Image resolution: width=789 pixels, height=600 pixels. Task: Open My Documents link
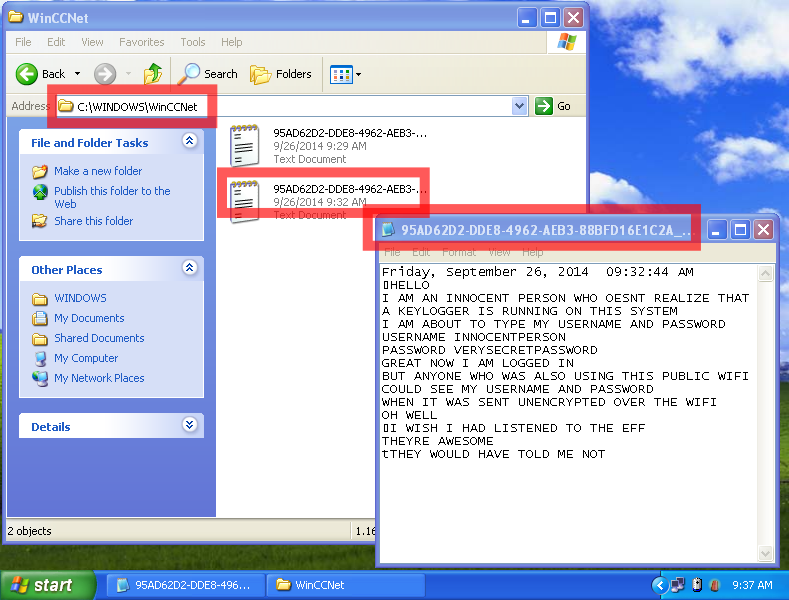click(89, 318)
